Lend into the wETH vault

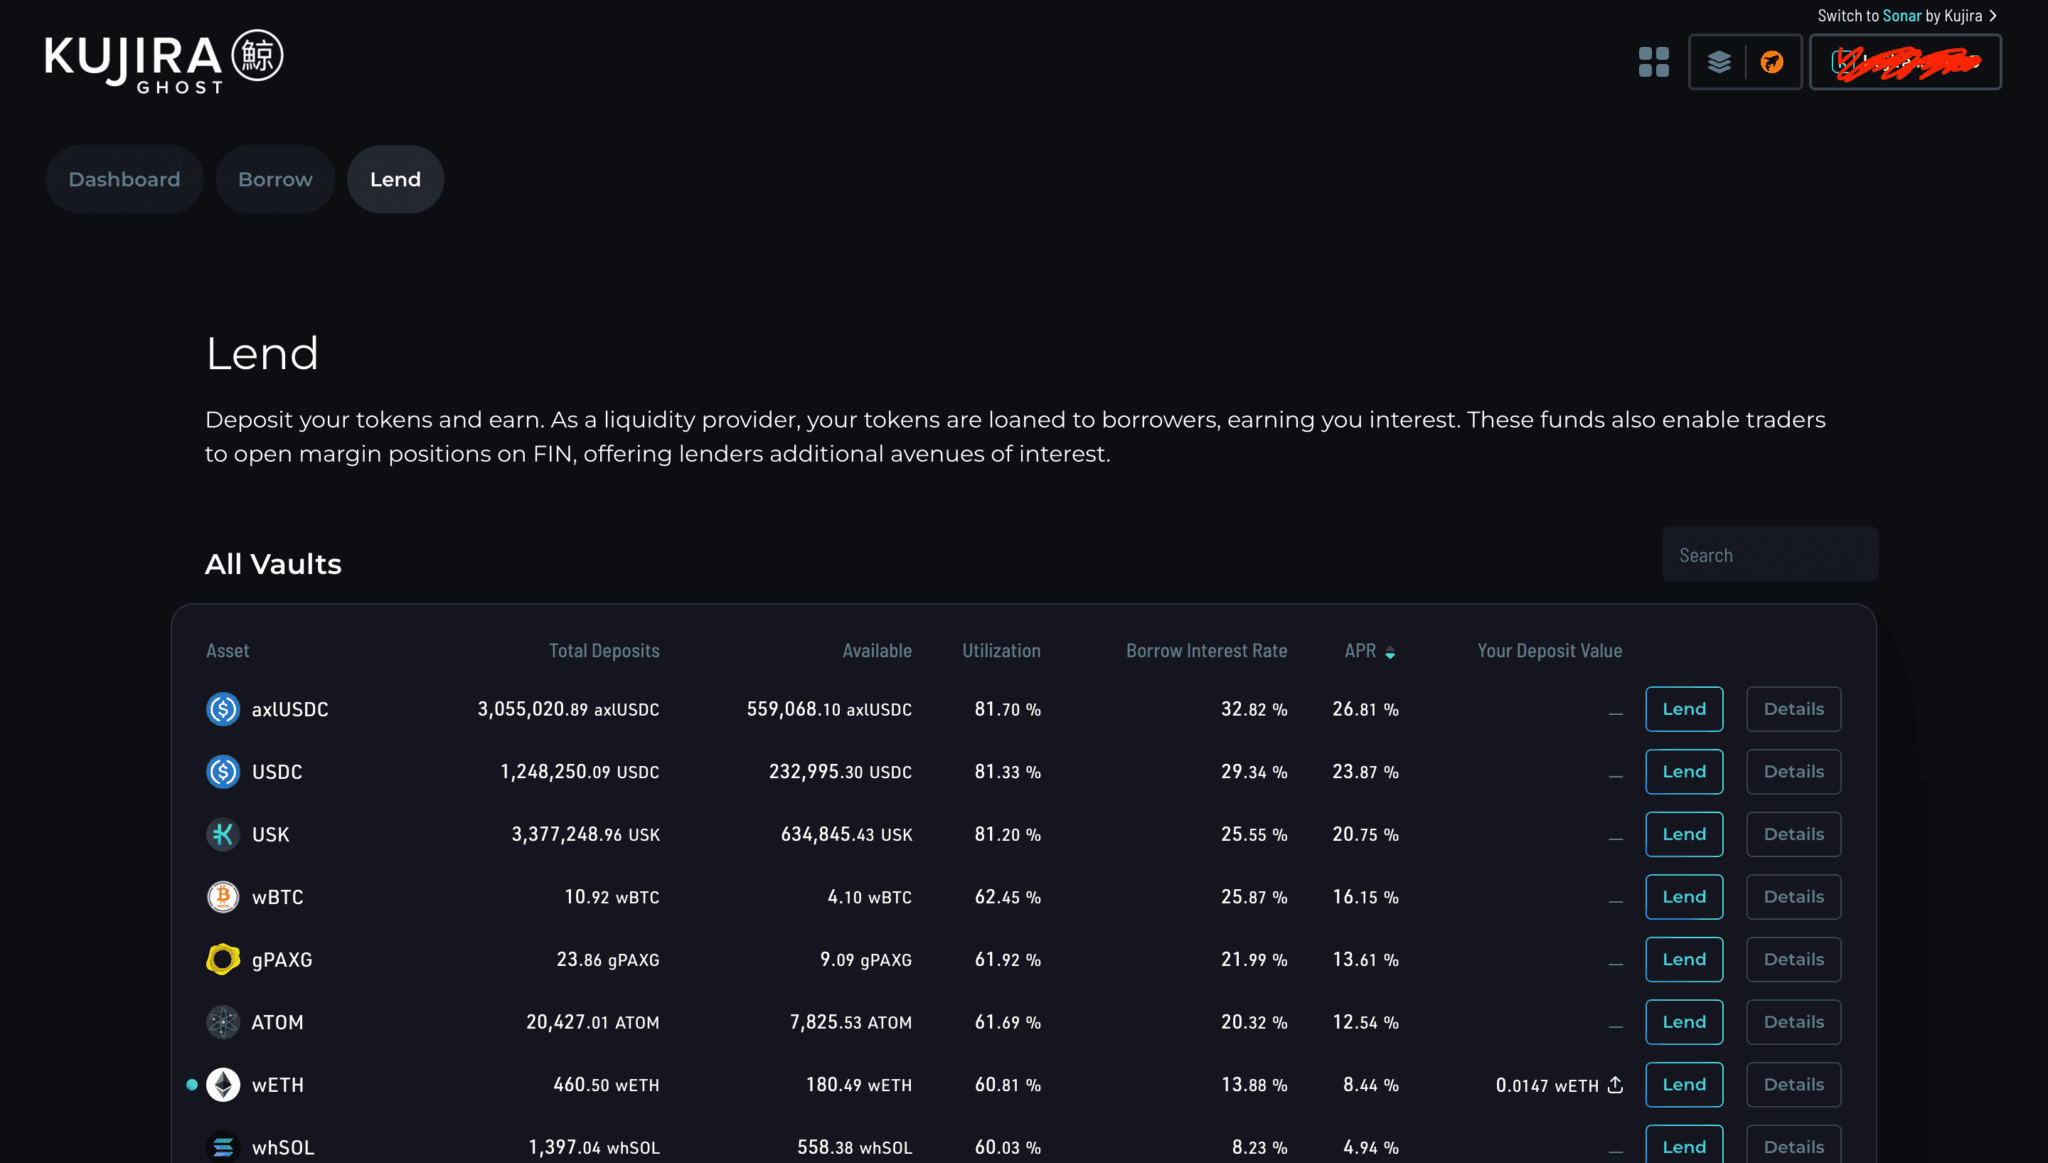tap(1684, 1085)
